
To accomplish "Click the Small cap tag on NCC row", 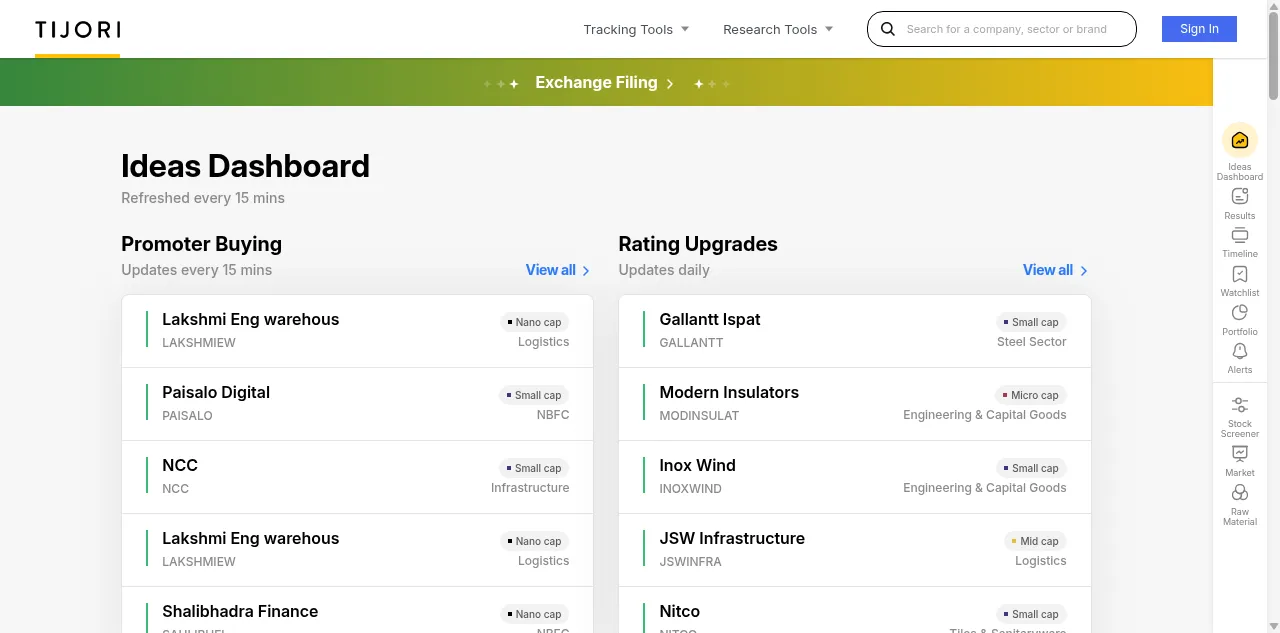I will point(534,468).
